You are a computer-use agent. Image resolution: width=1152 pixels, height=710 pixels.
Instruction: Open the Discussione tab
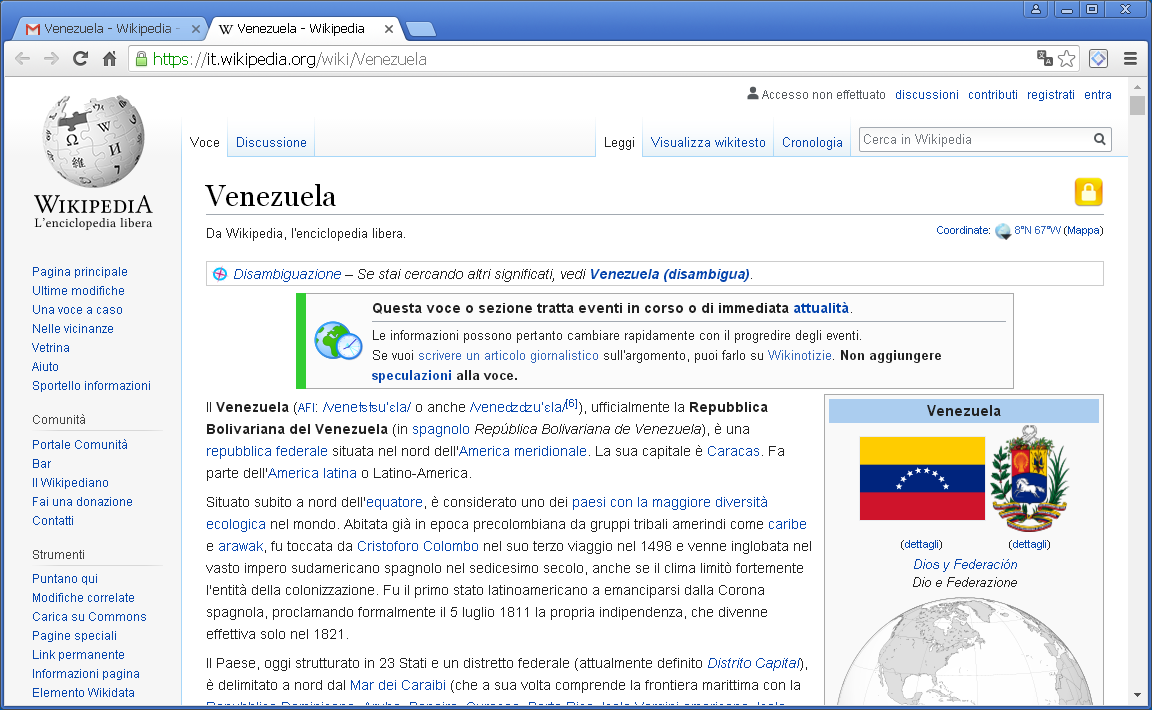pyautogui.click(x=271, y=143)
